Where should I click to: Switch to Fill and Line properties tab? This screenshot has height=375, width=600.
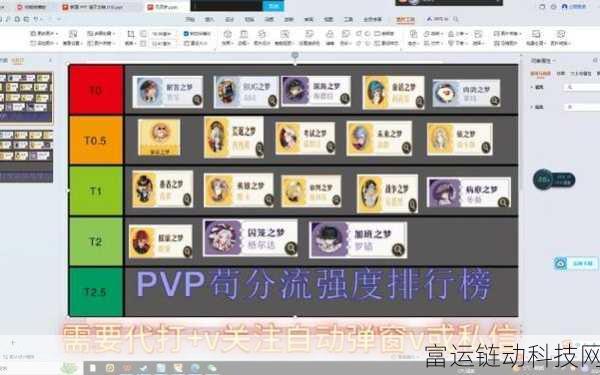coord(540,73)
